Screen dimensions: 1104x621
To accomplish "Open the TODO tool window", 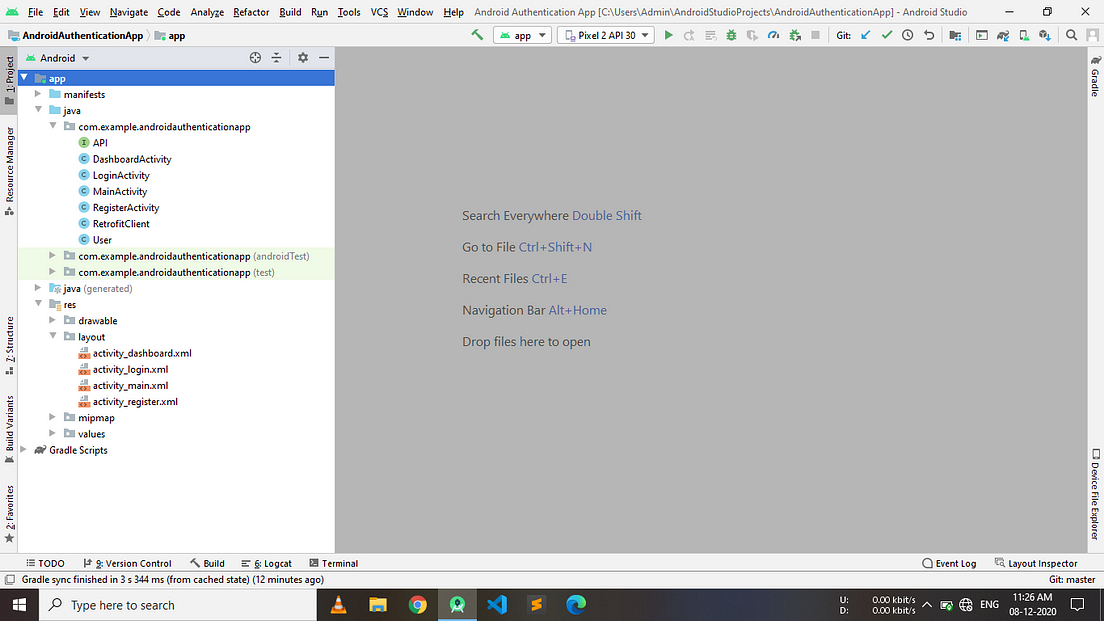I will (46, 563).
